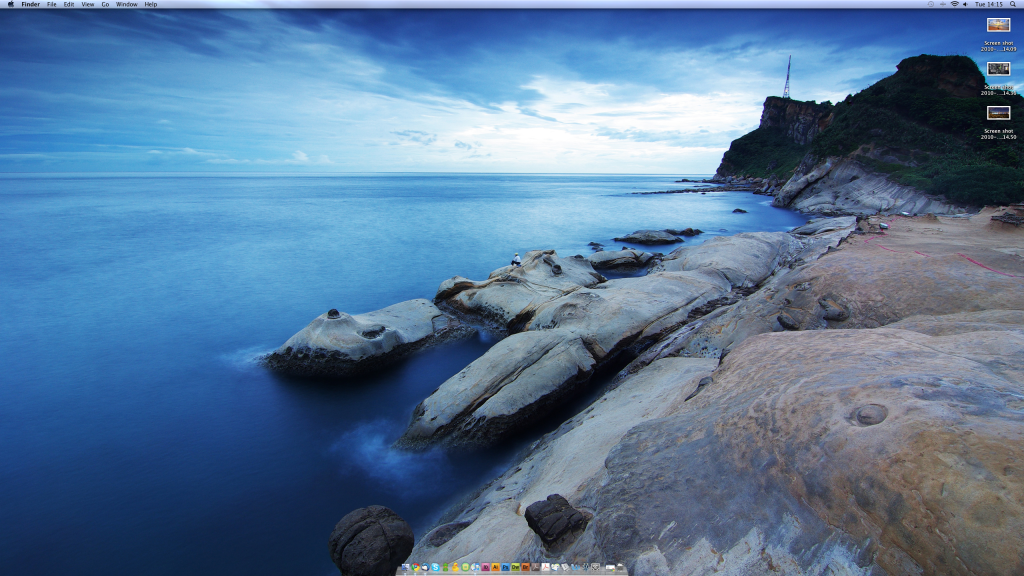This screenshot has height=576, width=1024.
Task: Open Adobe Photoshop from the dock
Action: (505, 567)
